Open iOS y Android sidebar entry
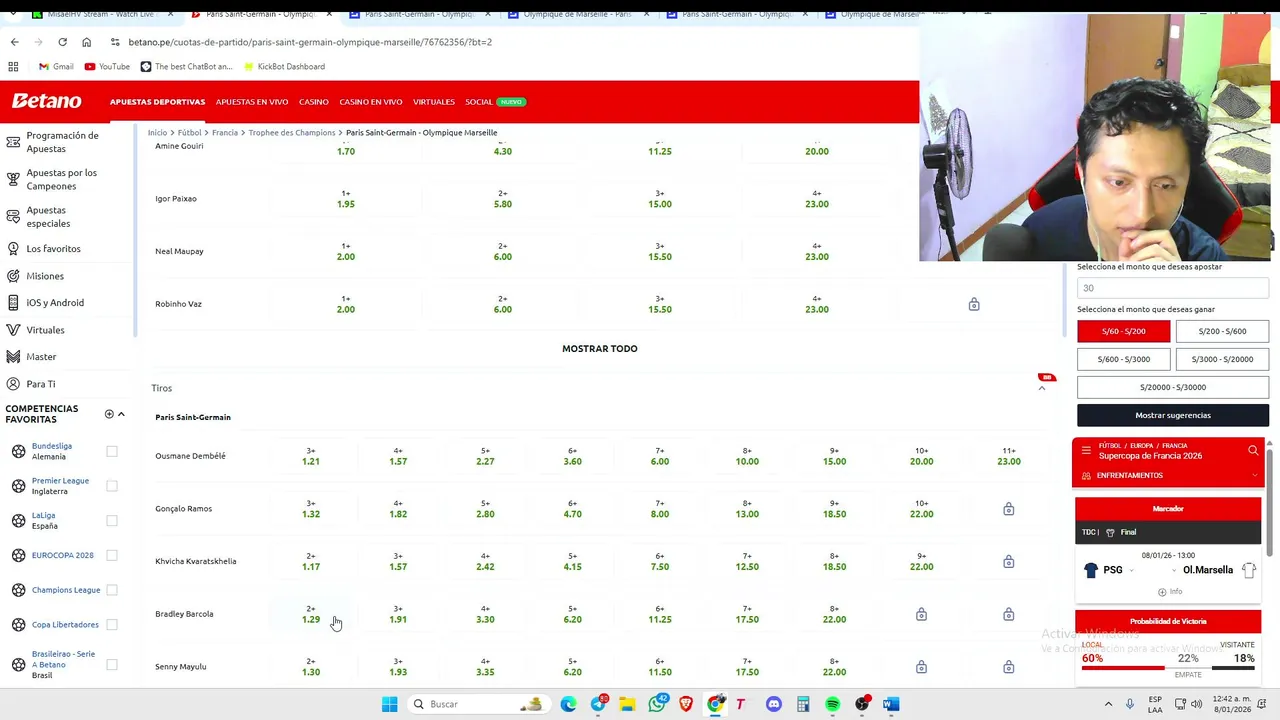This screenshot has height=720, width=1280. 55,302
